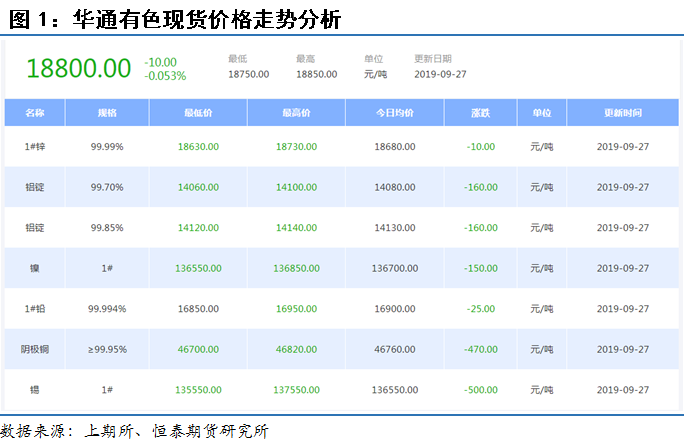Click the change value -10.00 in 1#锌 row
The image size is (694, 445).
(x=481, y=147)
